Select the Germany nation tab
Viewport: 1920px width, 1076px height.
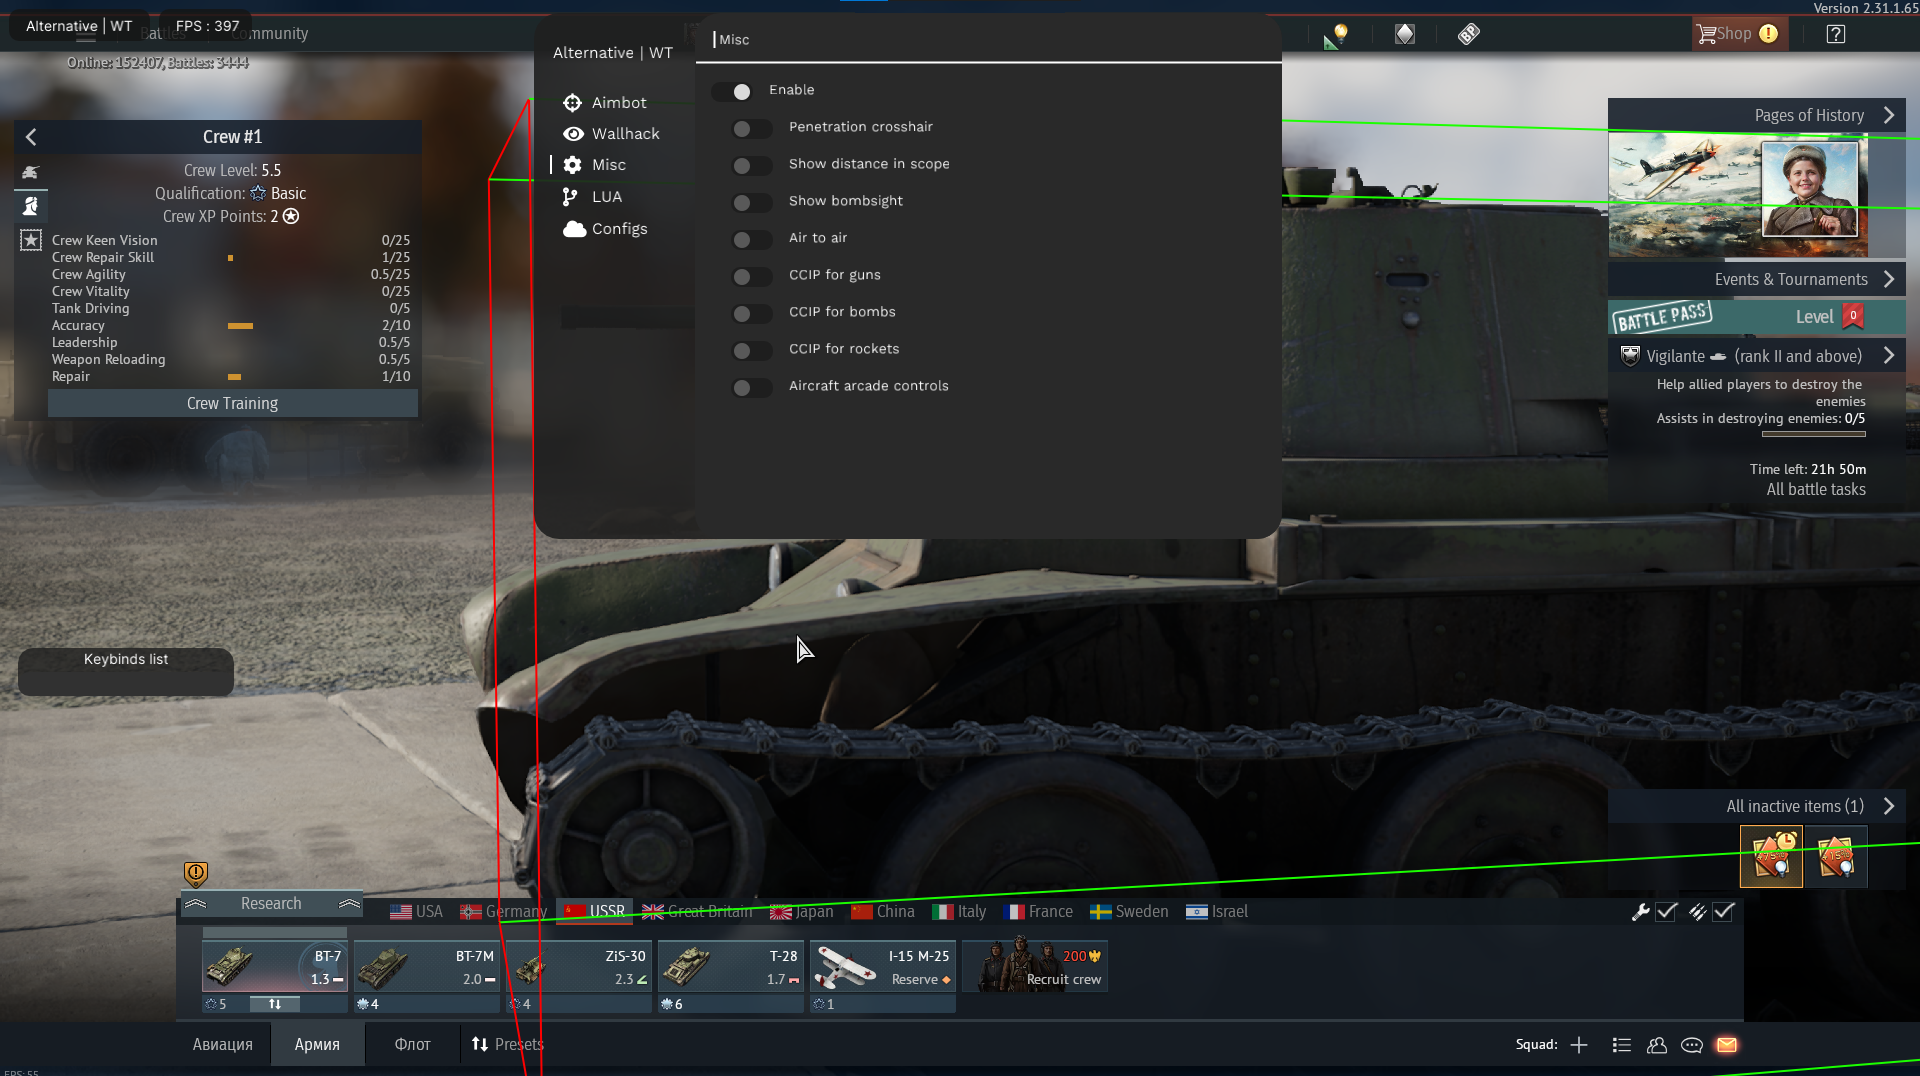pos(504,912)
